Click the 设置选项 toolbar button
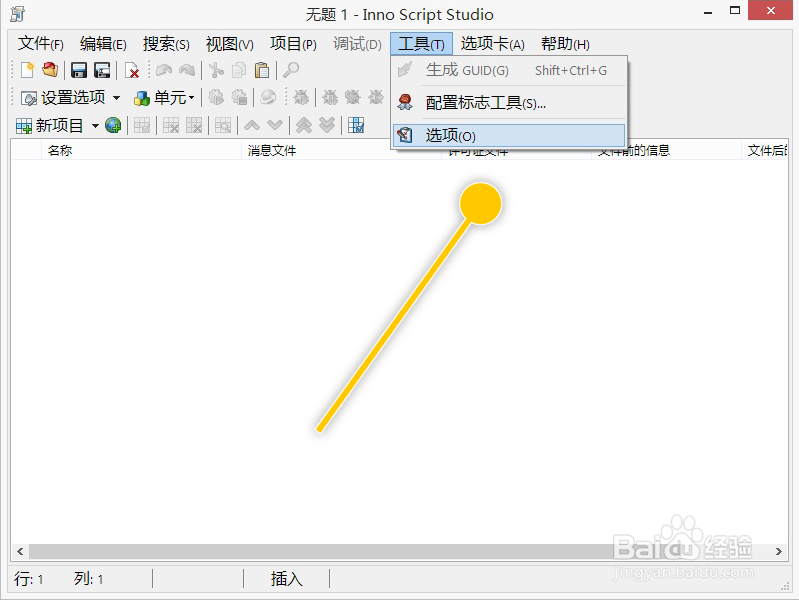 (63, 97)
